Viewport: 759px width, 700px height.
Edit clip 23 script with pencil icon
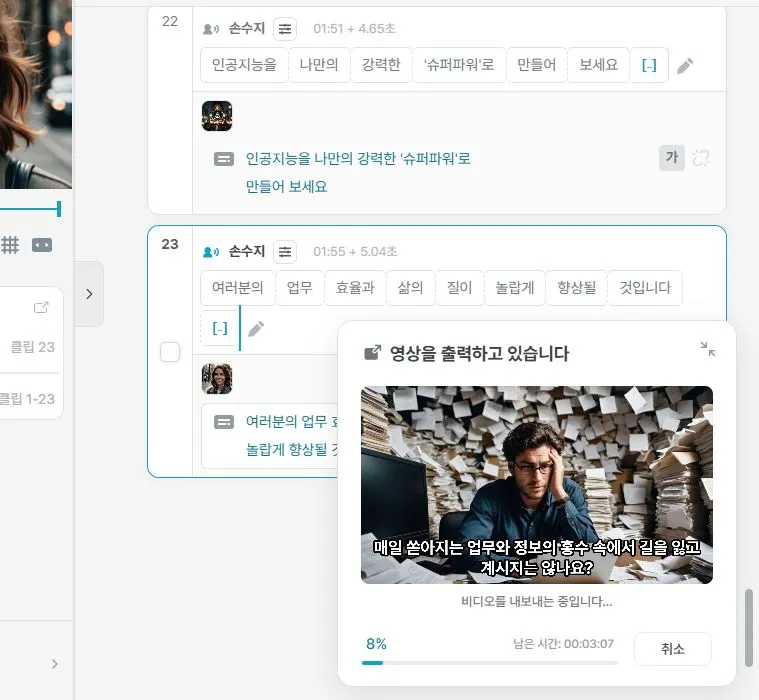(x=256, y=329)
